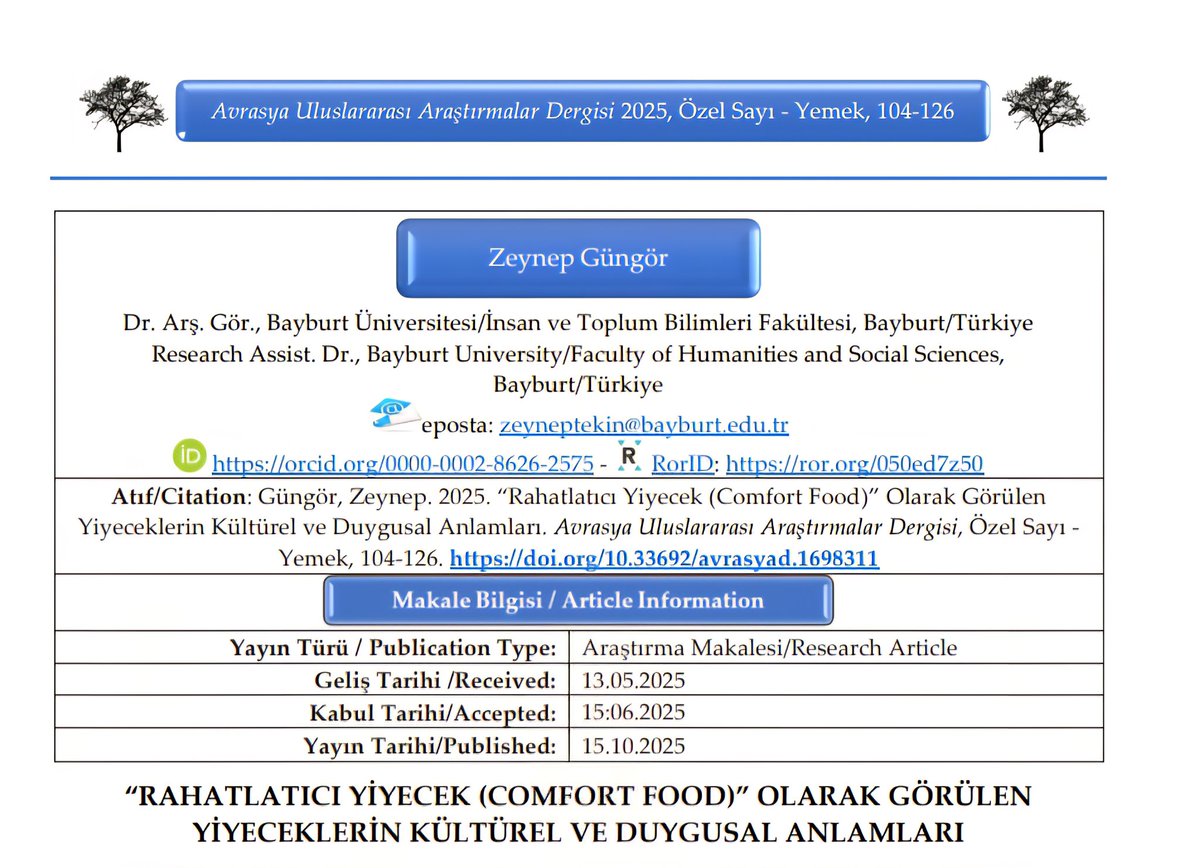1200x868 pixels.
Task: Open the ror.org/050ed7z50 link
Action: 855,463
